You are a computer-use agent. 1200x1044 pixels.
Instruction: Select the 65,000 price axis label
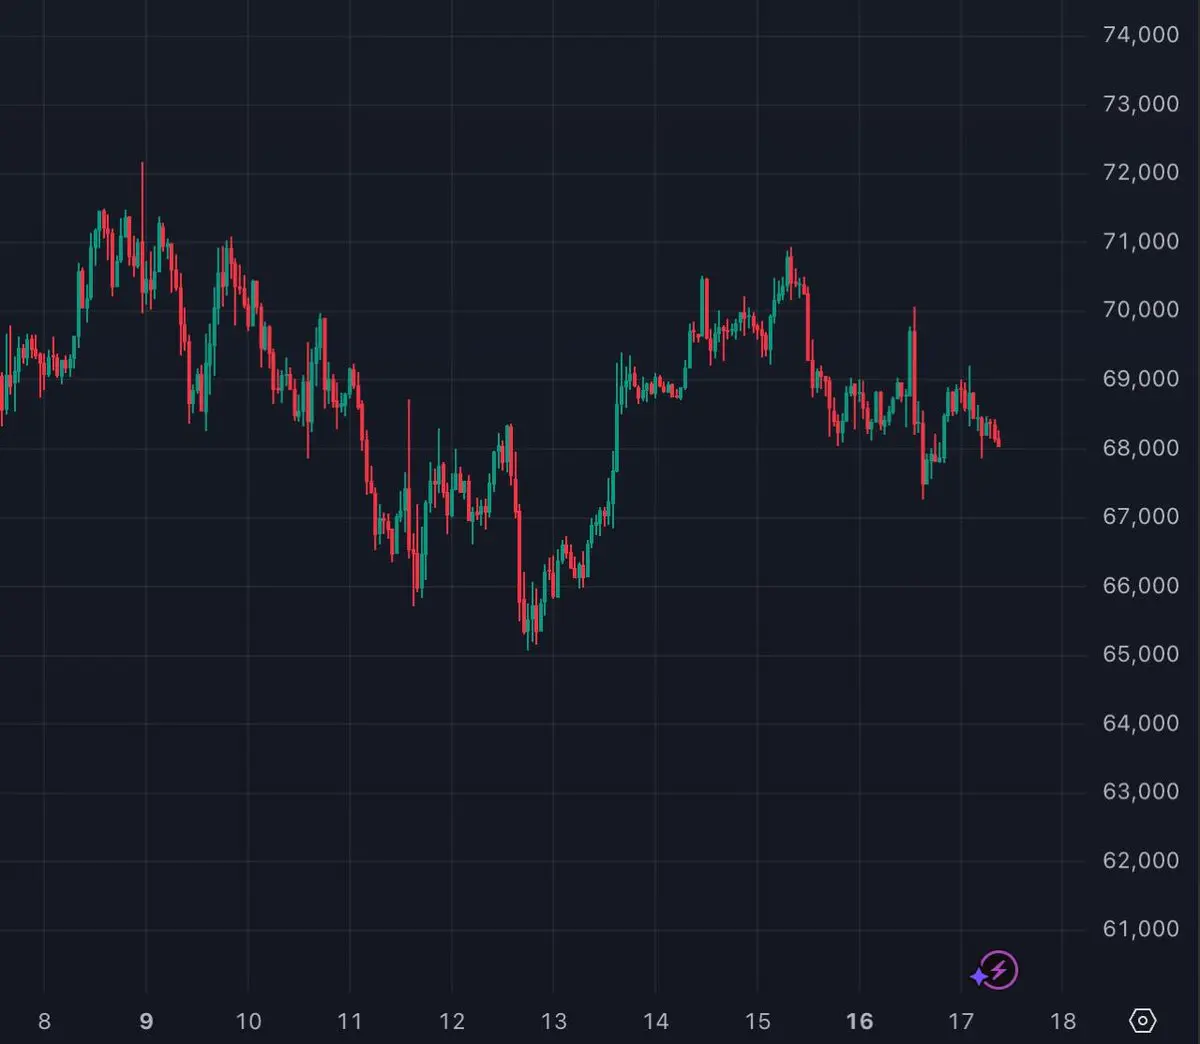(1141, 654)
